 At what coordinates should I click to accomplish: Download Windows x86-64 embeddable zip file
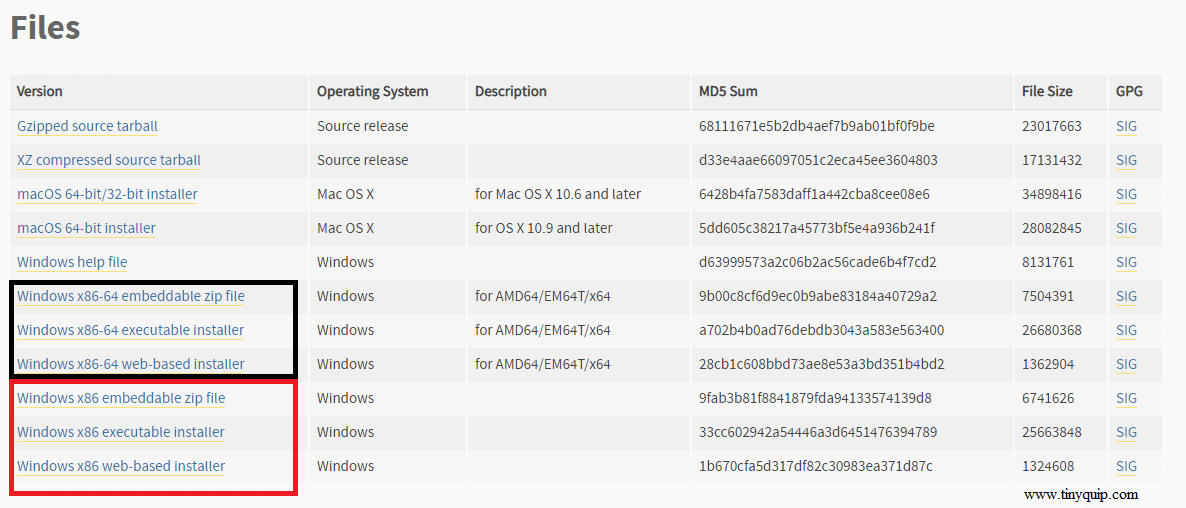coord(131,296)
